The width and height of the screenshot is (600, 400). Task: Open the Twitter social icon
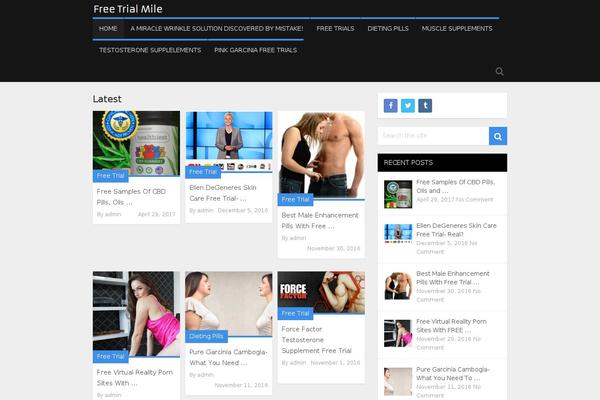click(x=408, y=106)
